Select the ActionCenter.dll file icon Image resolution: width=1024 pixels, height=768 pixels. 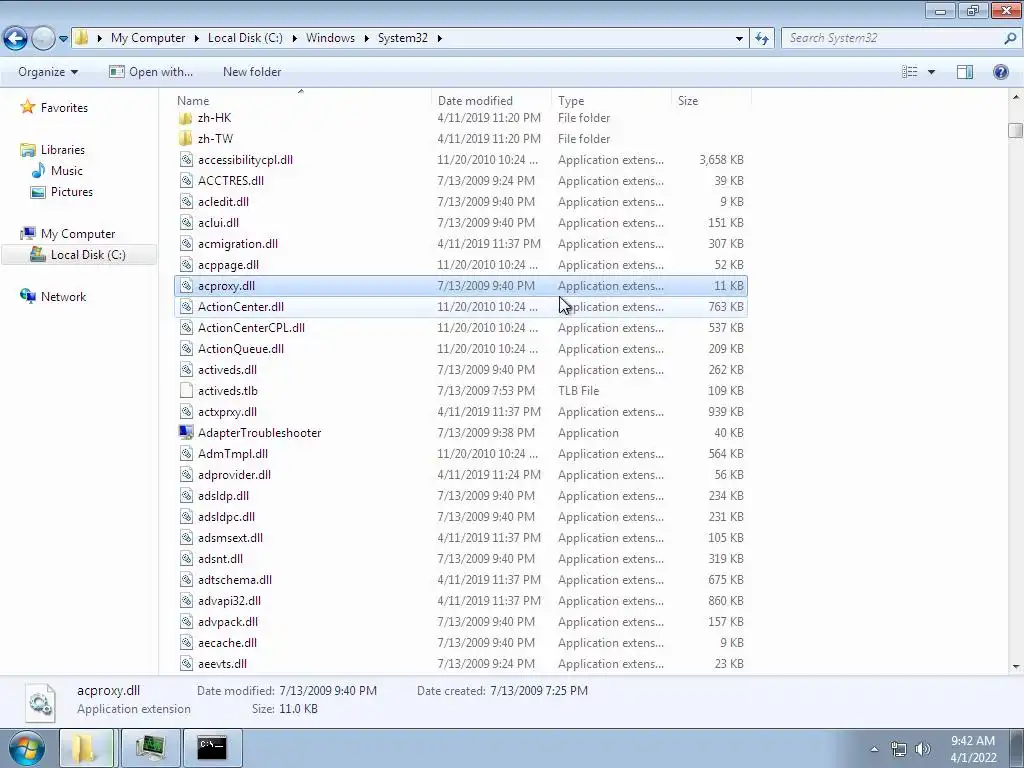(x=186, y=307)
